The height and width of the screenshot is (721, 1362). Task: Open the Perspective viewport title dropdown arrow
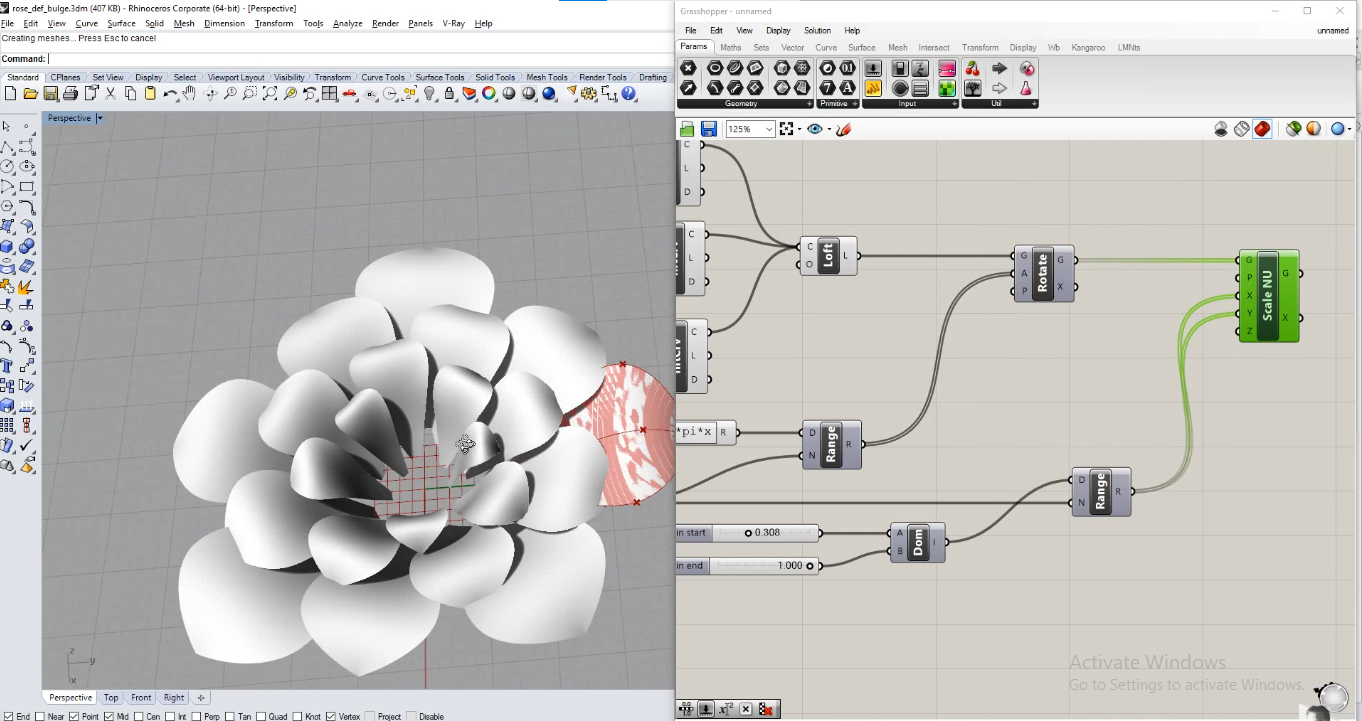tap(99, 118)
